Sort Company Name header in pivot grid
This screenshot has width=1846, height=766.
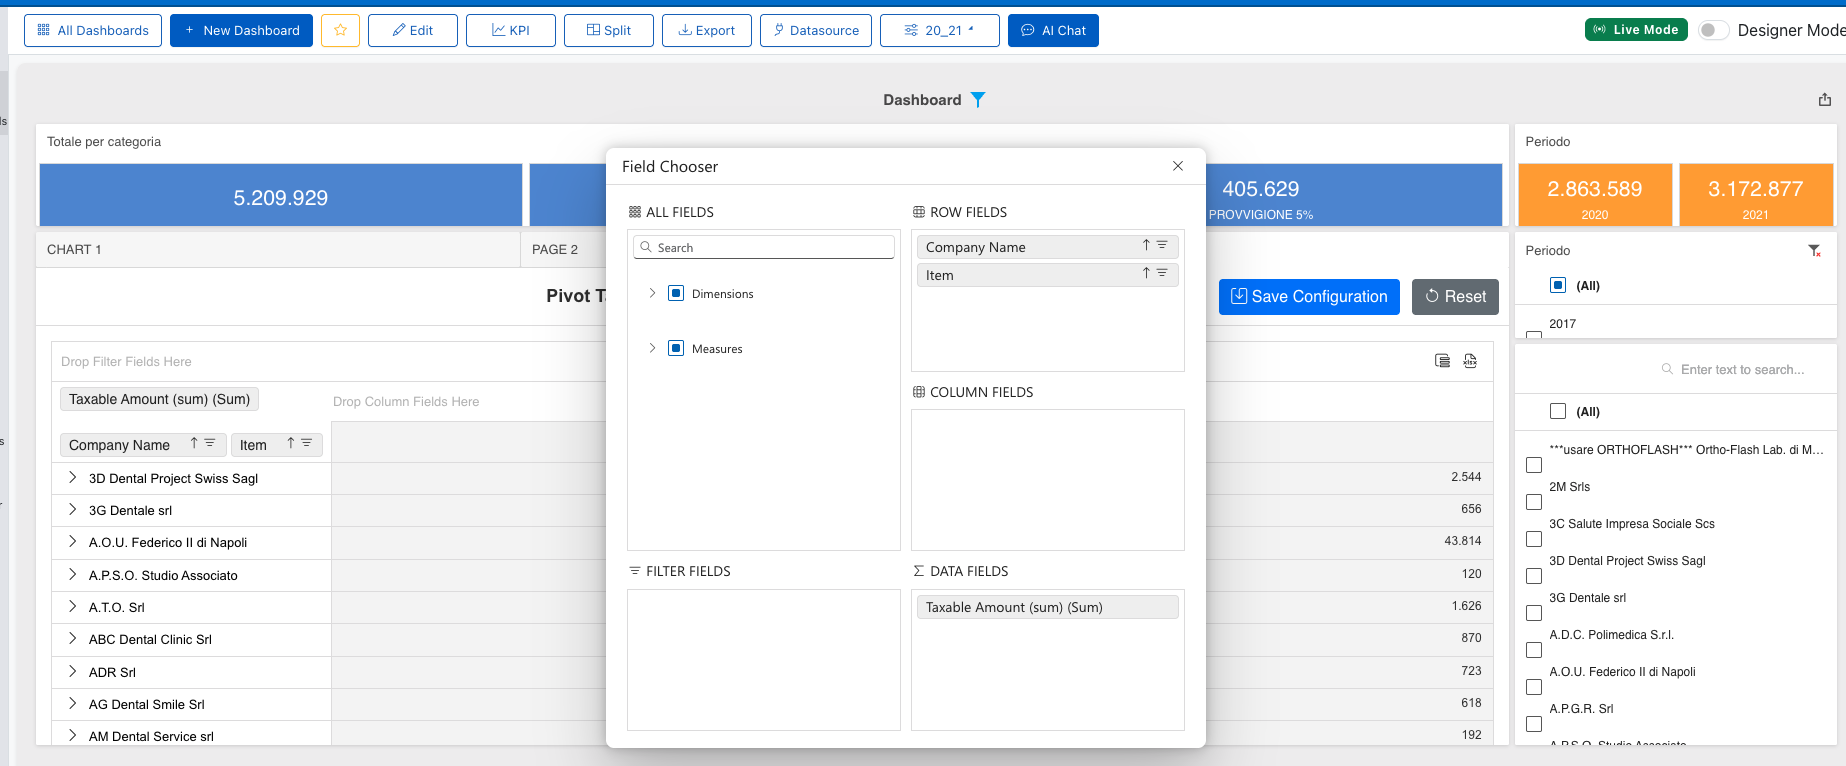194,443
